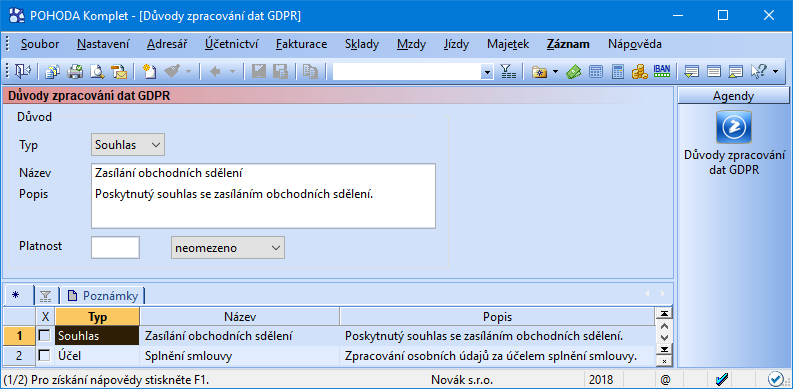Screen dimensions: 793x389
Task: Open the Typ dropdown showing Souhlas
Action: point(128,145)
